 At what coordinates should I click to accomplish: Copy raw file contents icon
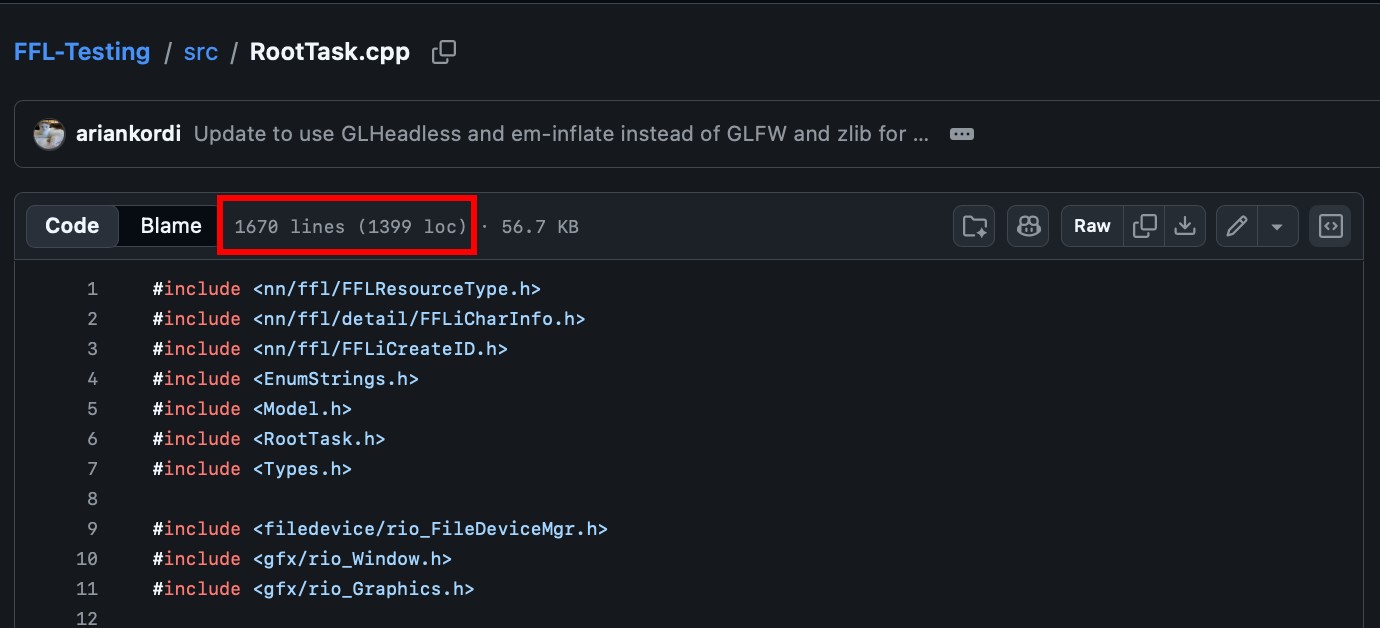pos(1144,226)
